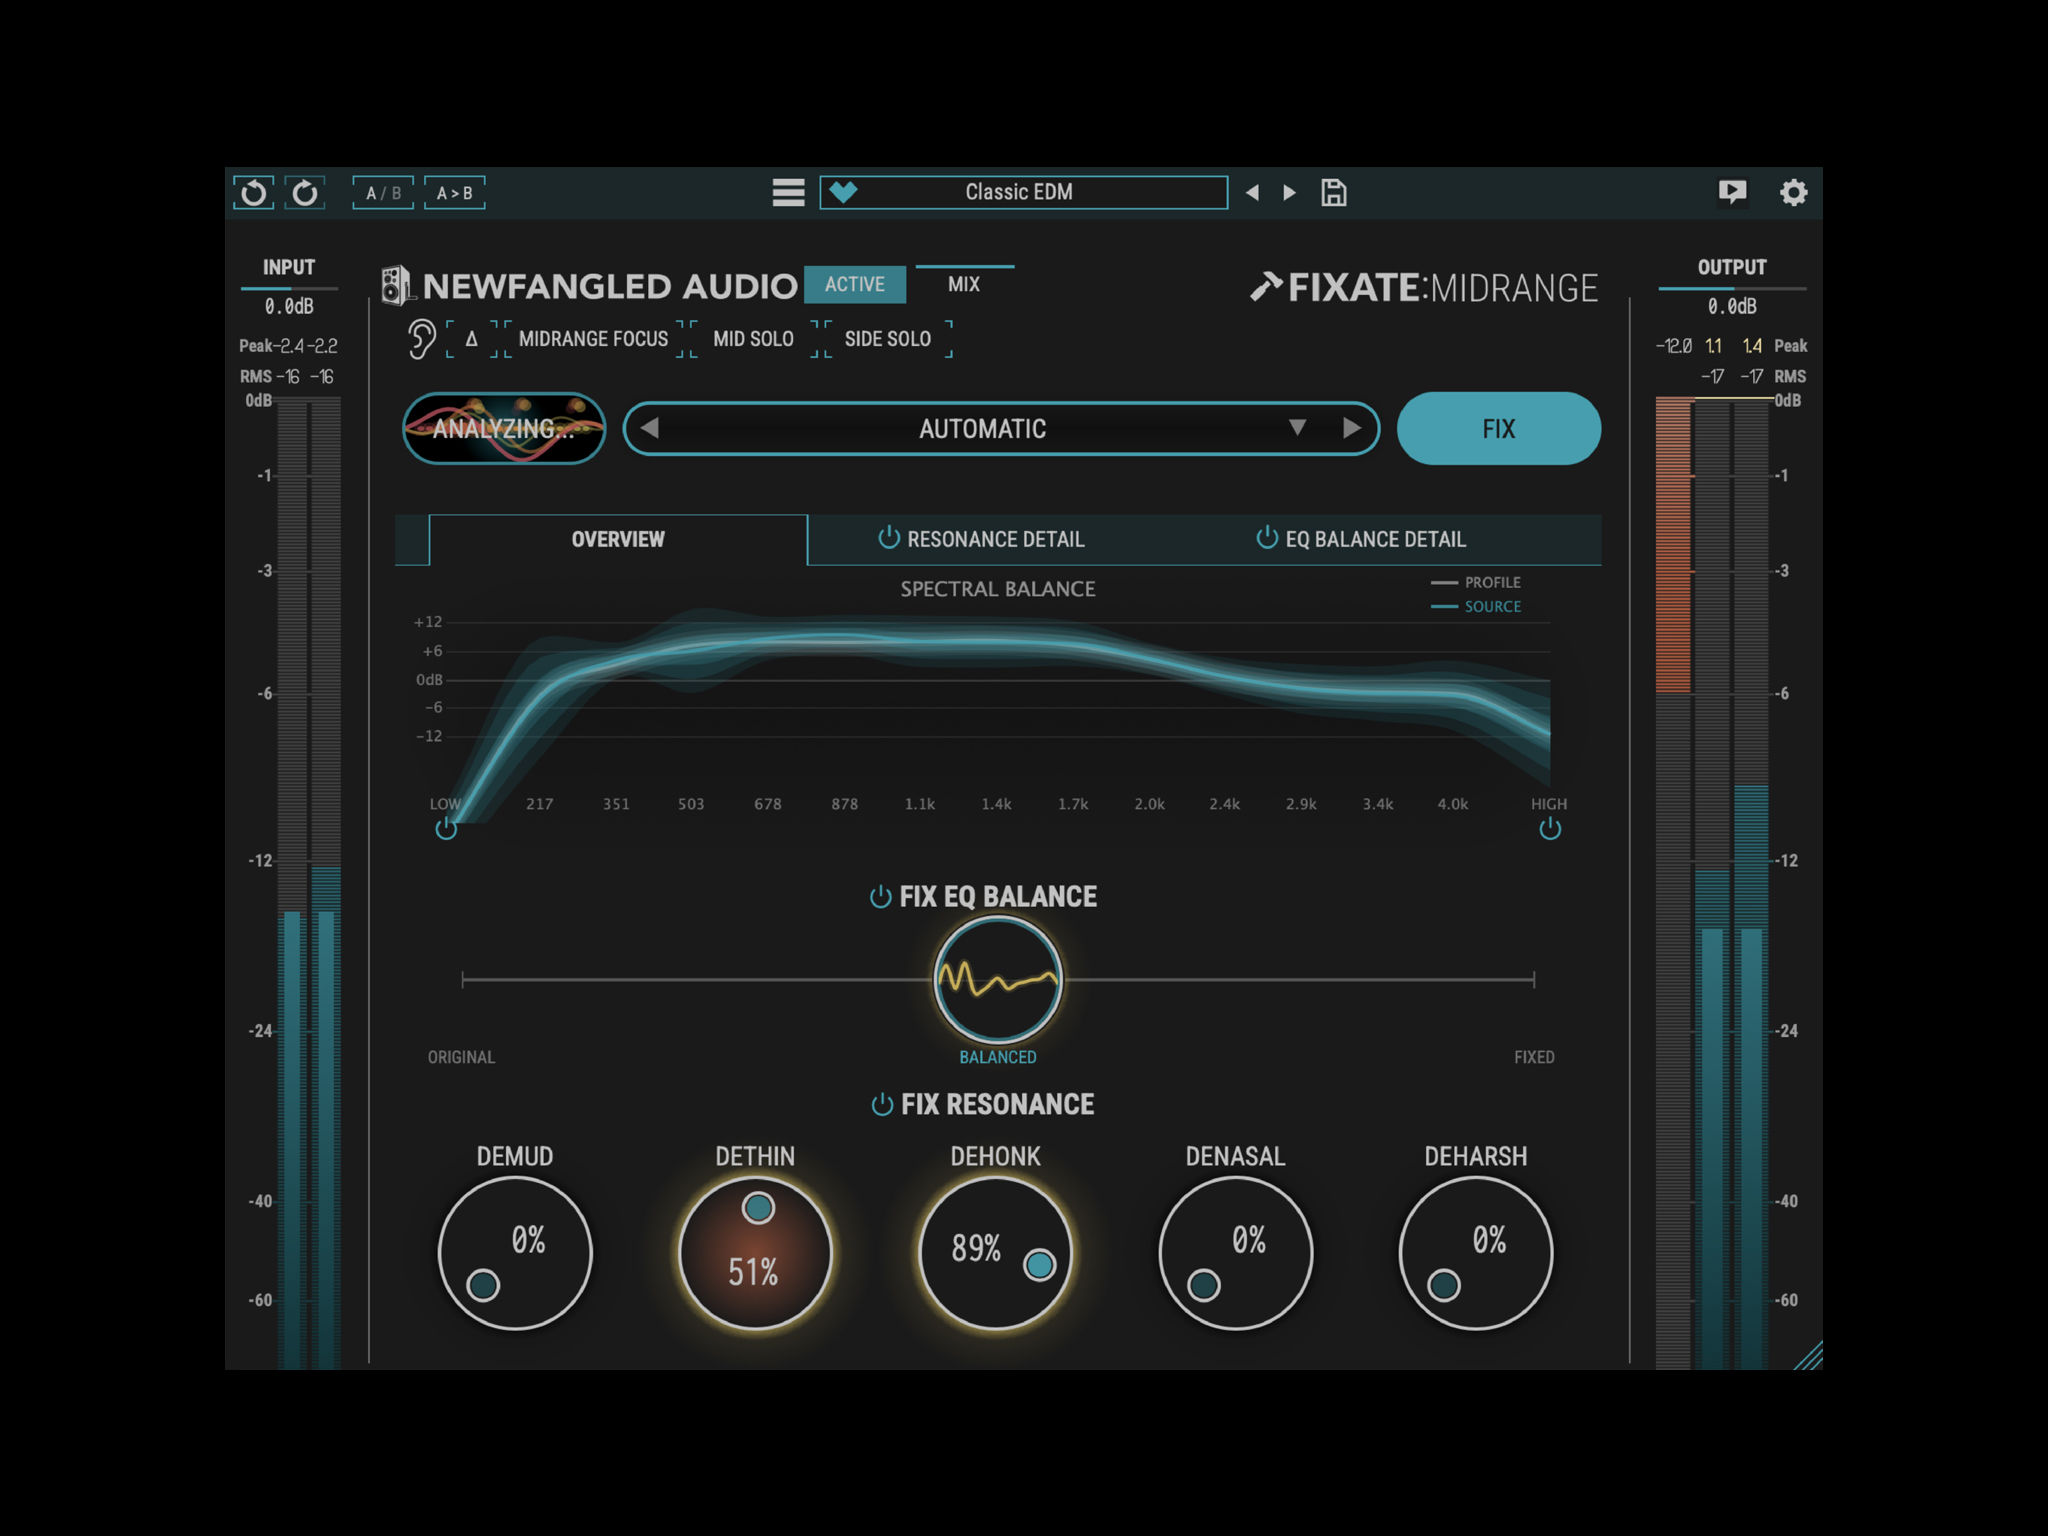Click the window resize corner handle
The height and width of the screenshot is (1536, 2048).
click(1808, 1355)
